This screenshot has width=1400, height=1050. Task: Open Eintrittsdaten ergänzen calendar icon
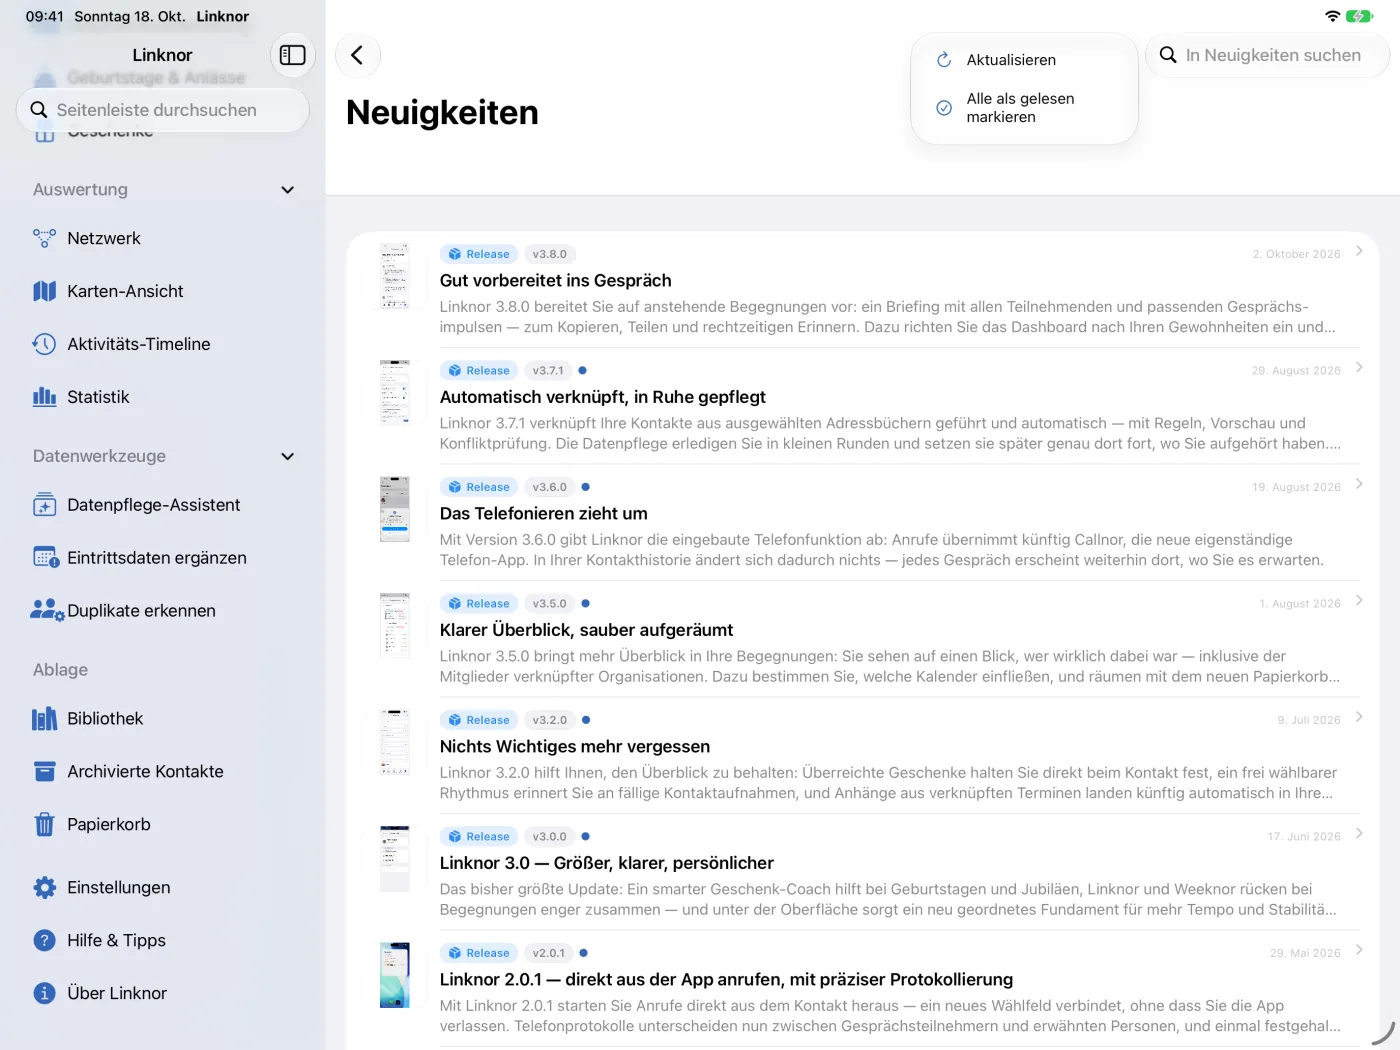(x=46, y=558)
